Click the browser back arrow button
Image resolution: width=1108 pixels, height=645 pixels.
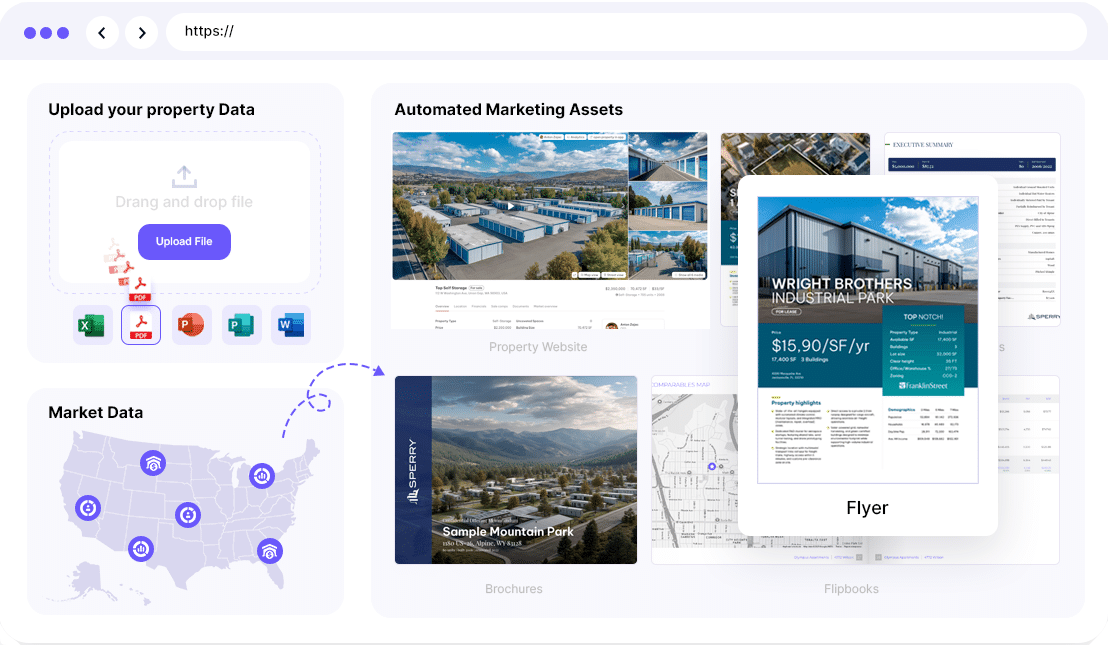[x=102, y=33]
